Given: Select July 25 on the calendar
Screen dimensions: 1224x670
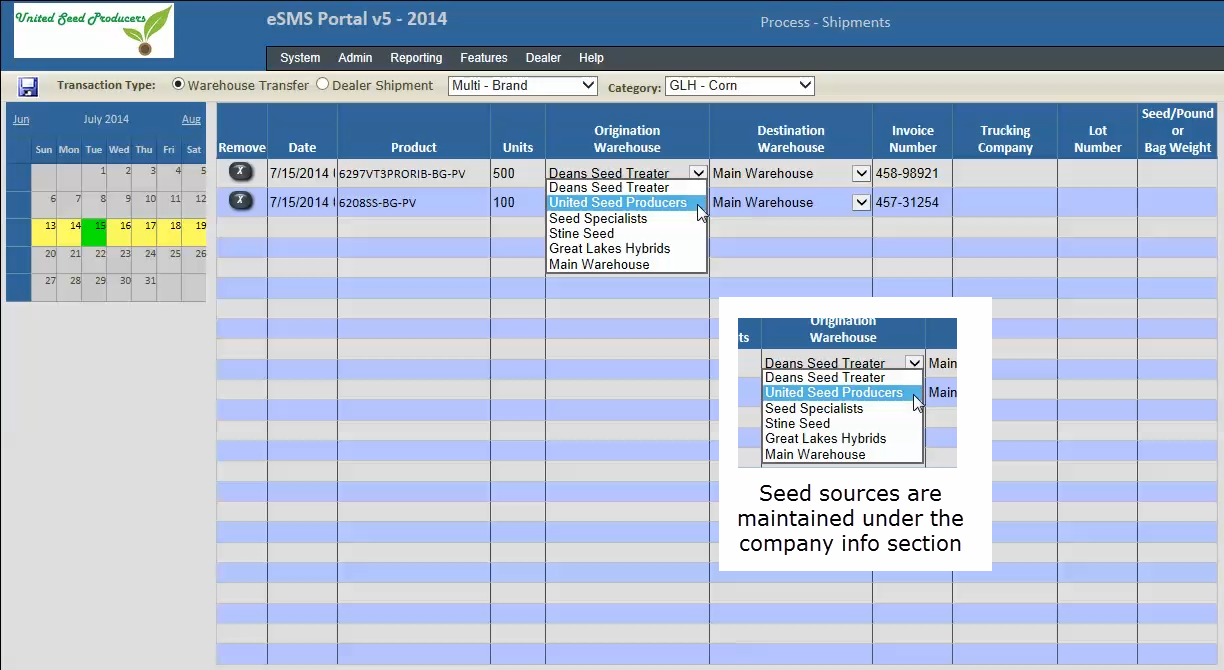Looking at the screenshot, I should click(169, 259).
